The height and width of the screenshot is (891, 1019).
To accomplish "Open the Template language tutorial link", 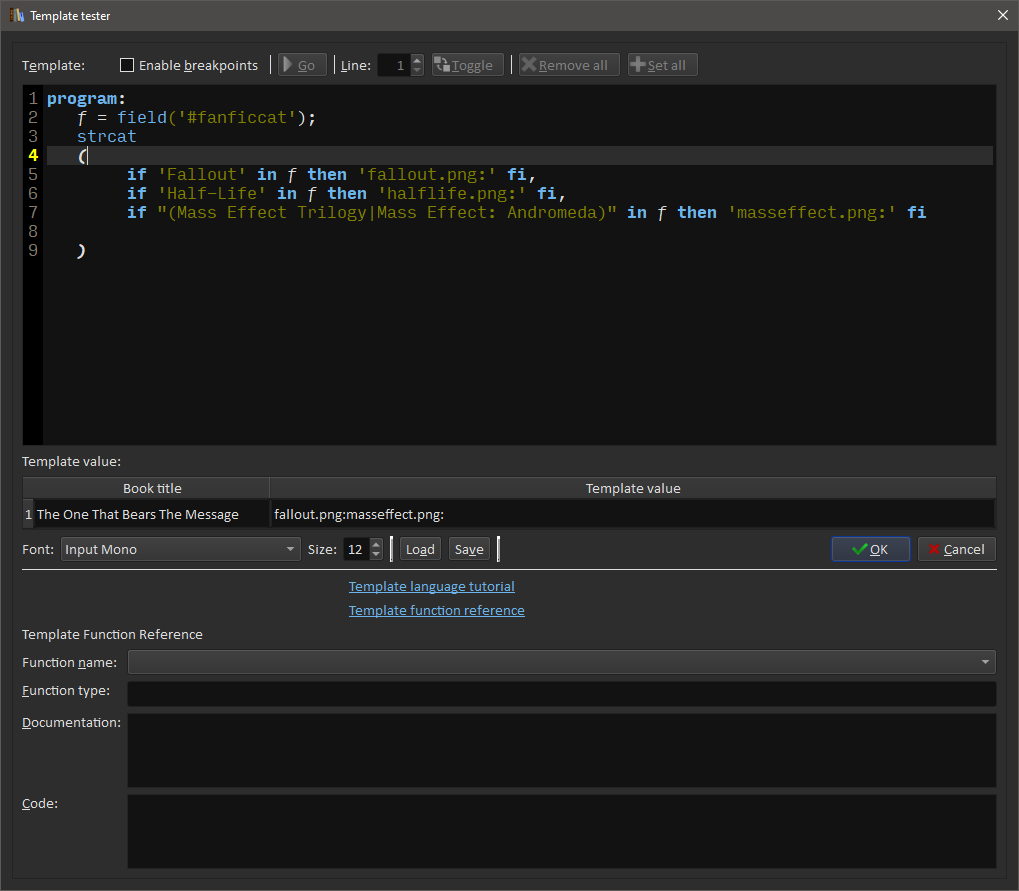I will click(x=431, y=586).
